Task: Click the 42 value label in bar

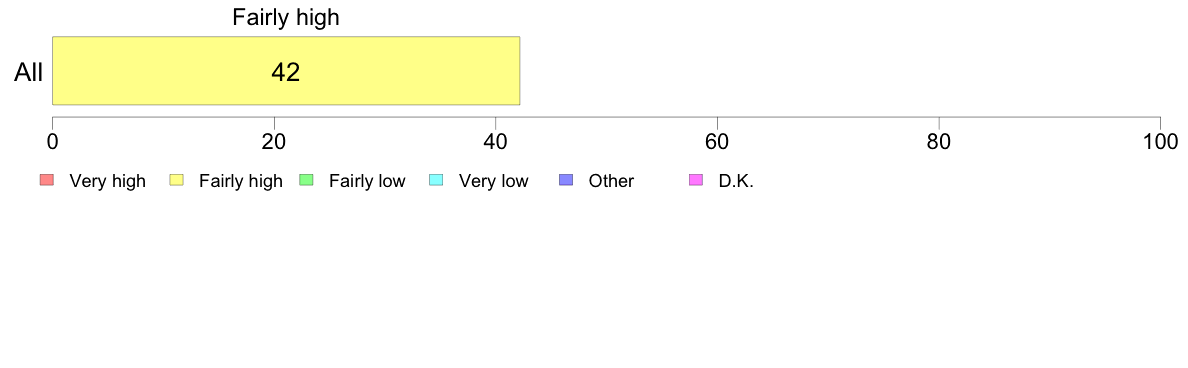Action: 286,72
